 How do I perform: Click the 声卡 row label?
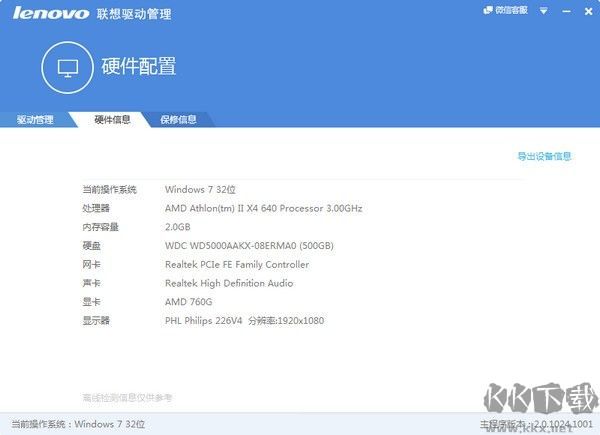(91, 283)
